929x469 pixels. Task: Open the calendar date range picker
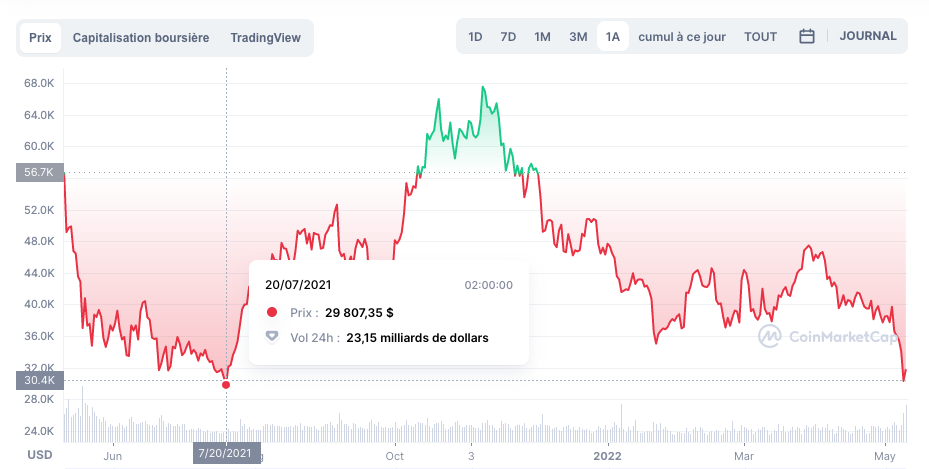coord(807,37)
